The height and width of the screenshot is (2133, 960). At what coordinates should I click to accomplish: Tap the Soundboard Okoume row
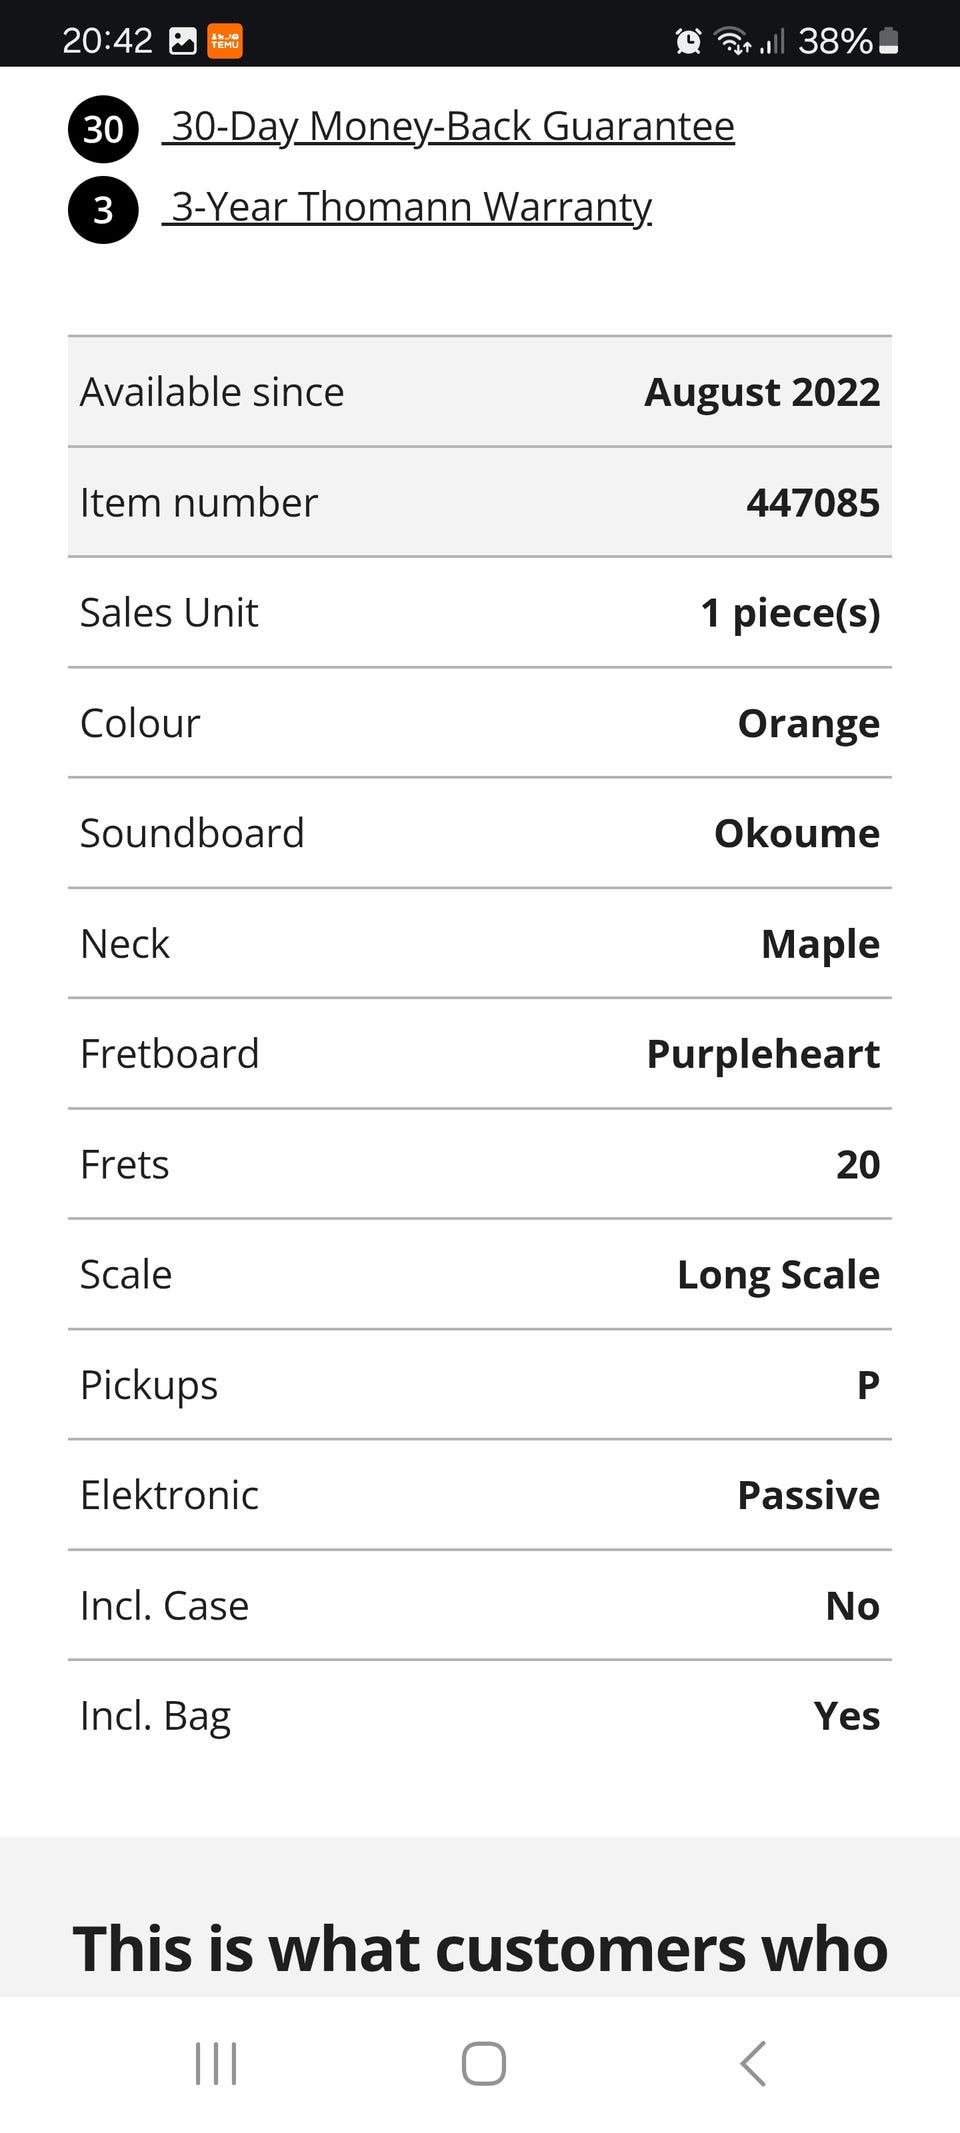click(480, 833)
